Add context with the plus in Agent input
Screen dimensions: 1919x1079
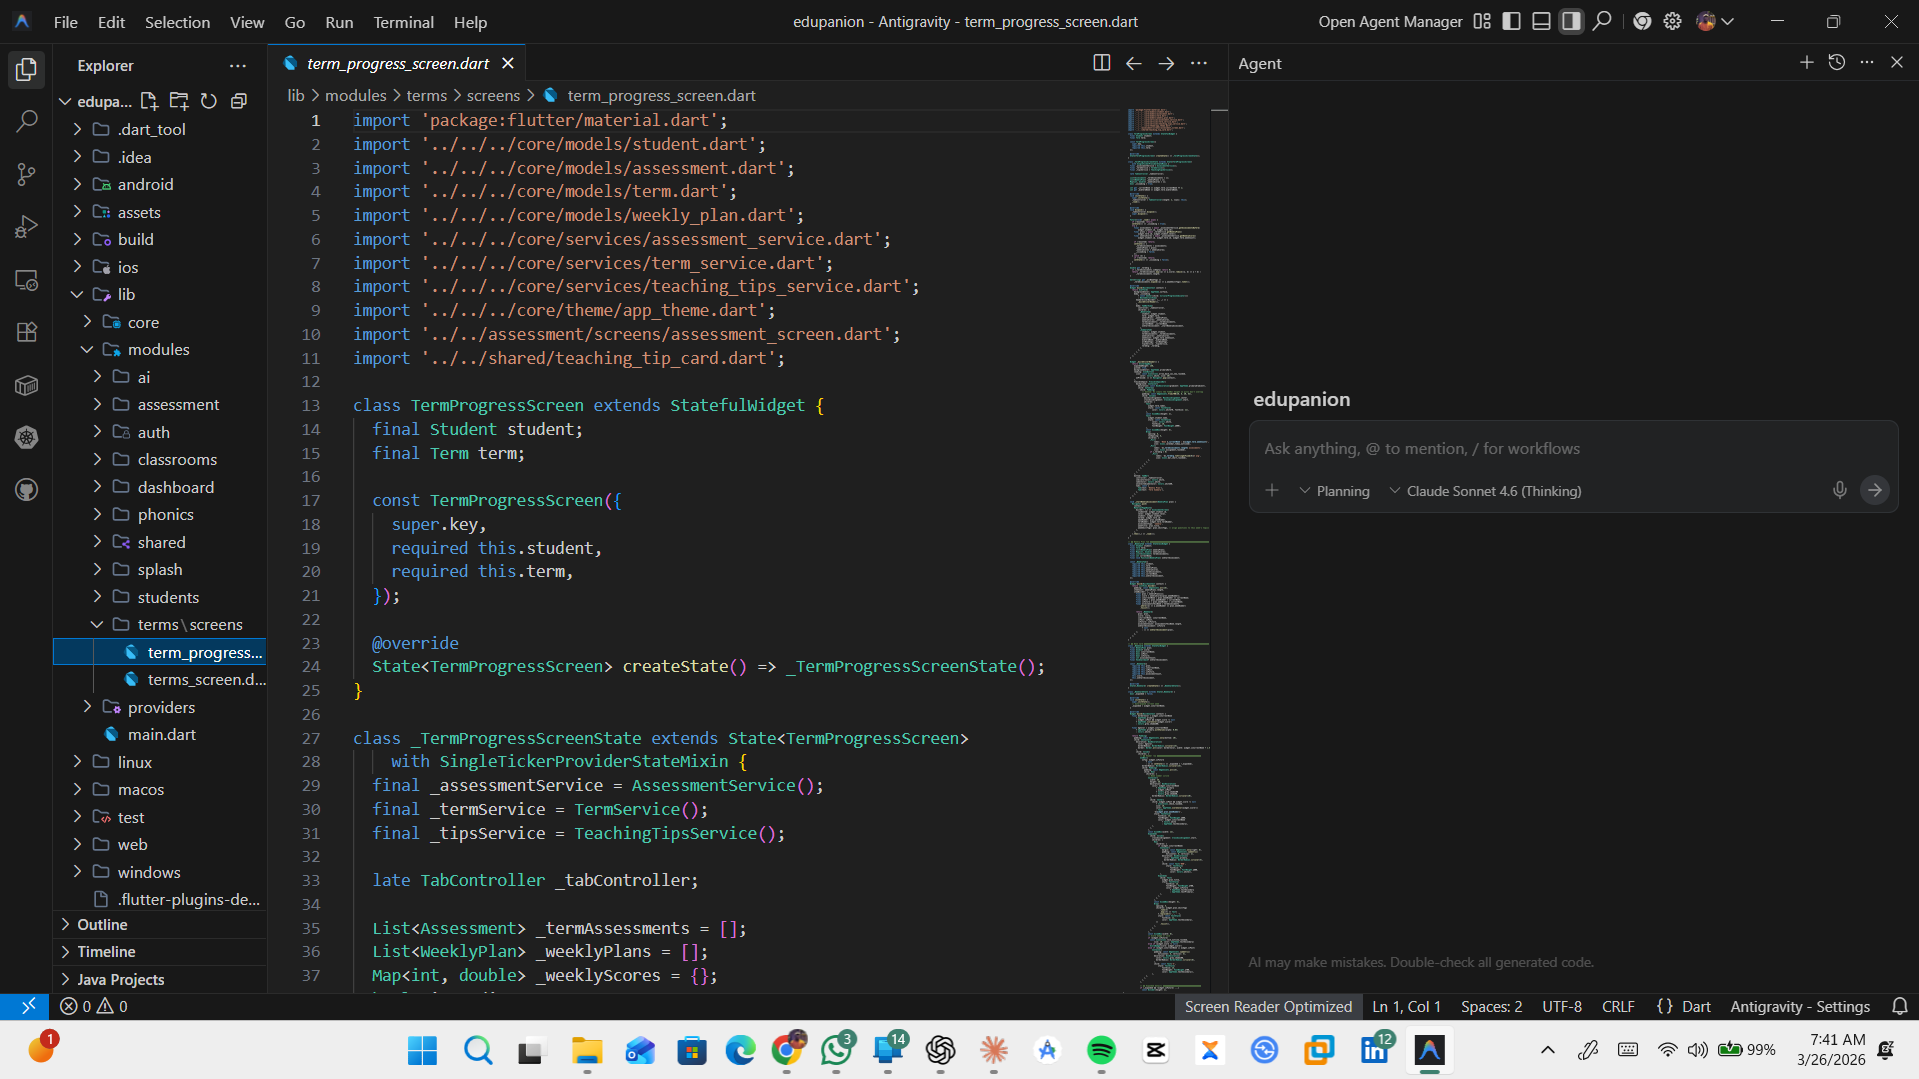pyautogui.click(x=1272, y=490)
